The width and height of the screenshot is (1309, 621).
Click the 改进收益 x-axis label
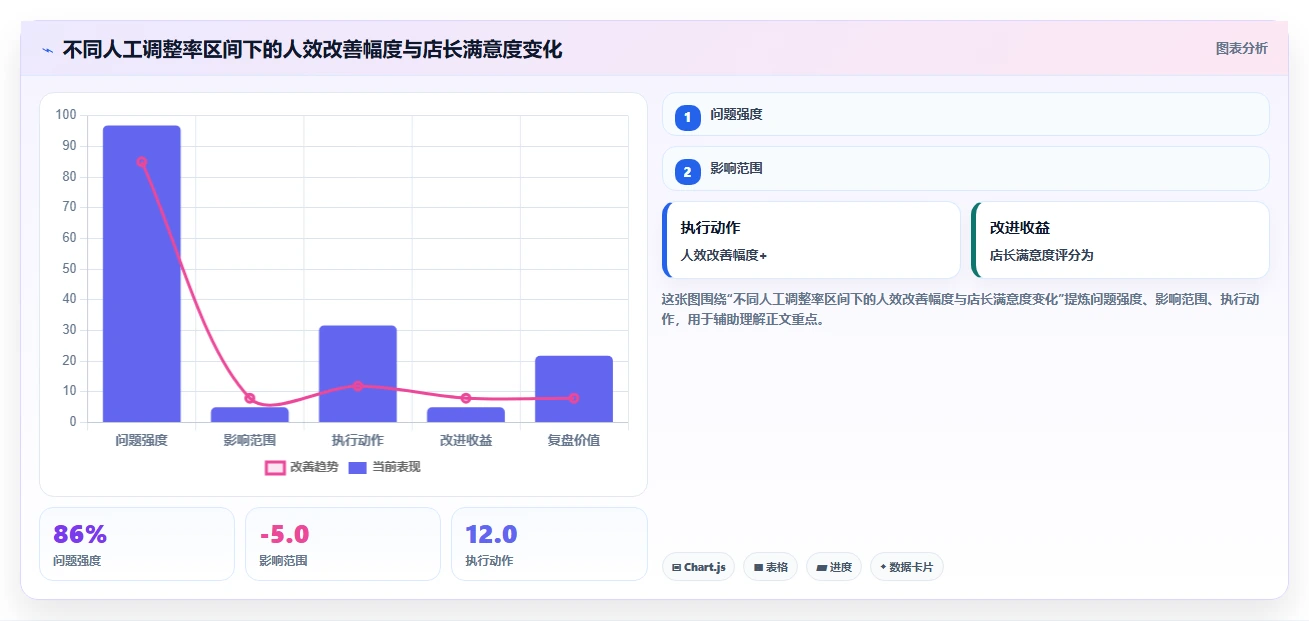[466, 440]
